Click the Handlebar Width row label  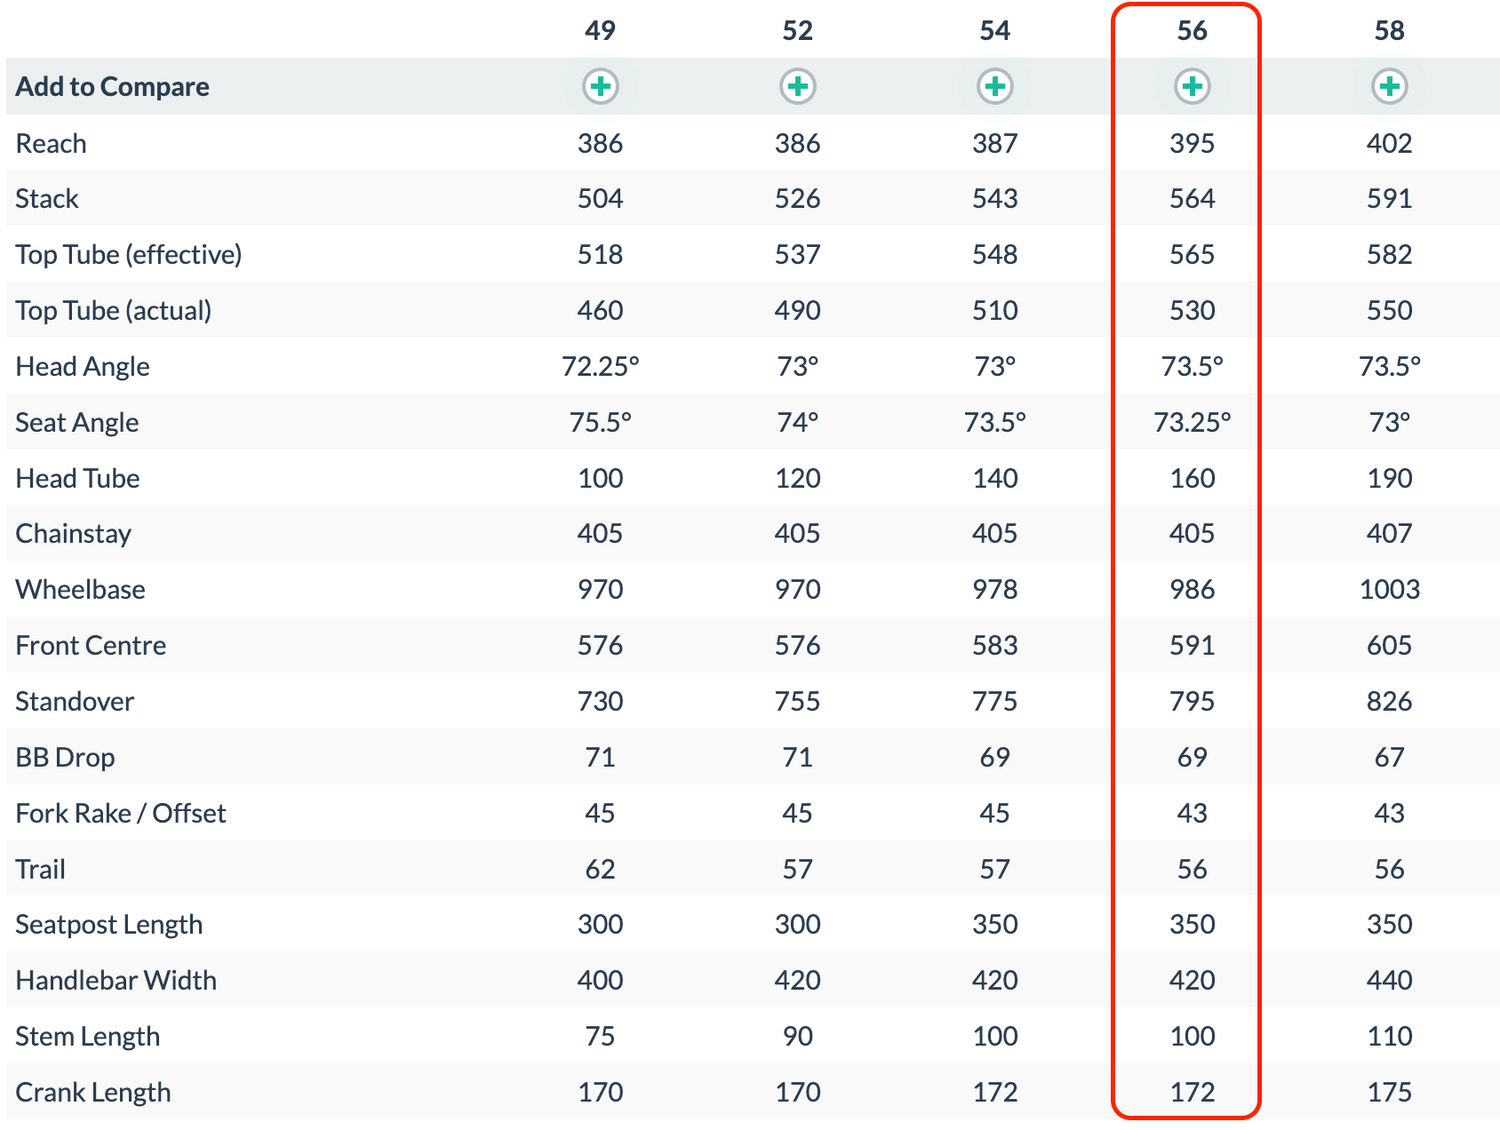[116, 981]
